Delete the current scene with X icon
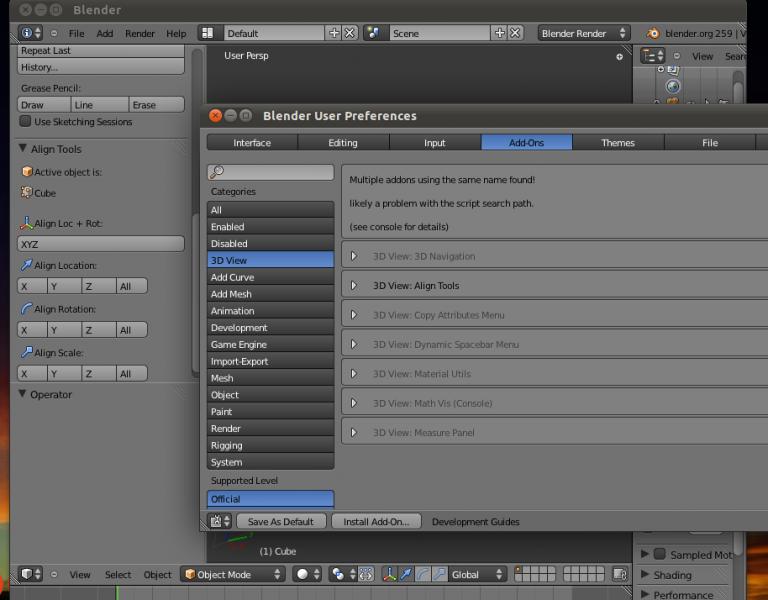This screenshot has height=600, width=768. click(515, 33)
